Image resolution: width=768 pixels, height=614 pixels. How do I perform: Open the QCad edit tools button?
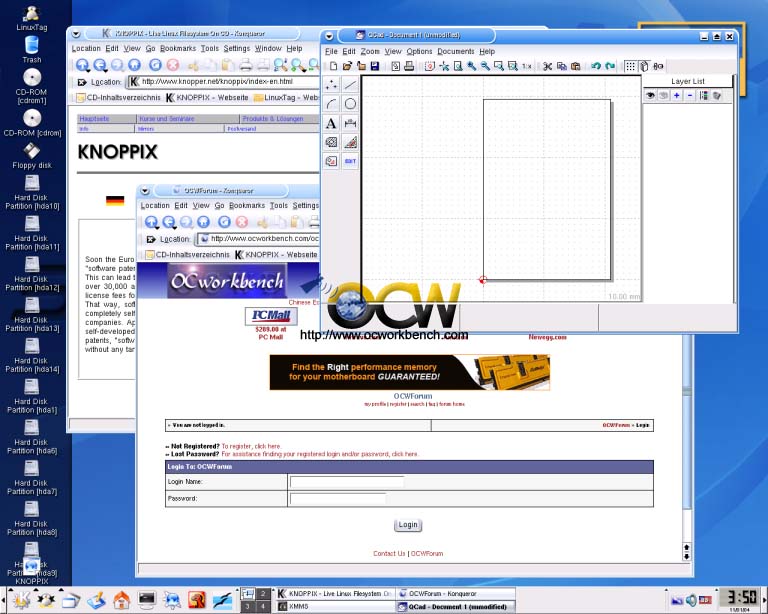pyautogui.click(x=350, y=161)
